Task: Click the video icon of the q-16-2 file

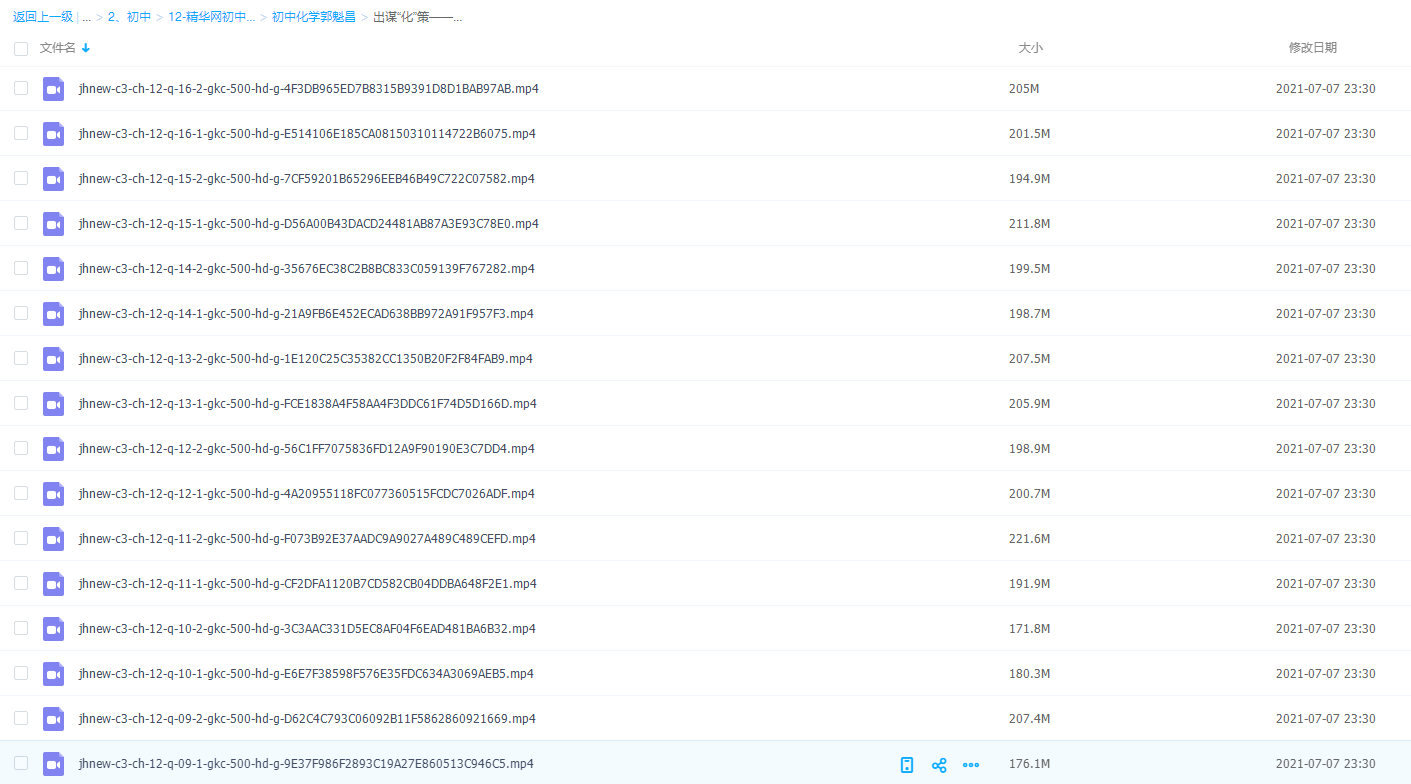Action: [53, 89]
